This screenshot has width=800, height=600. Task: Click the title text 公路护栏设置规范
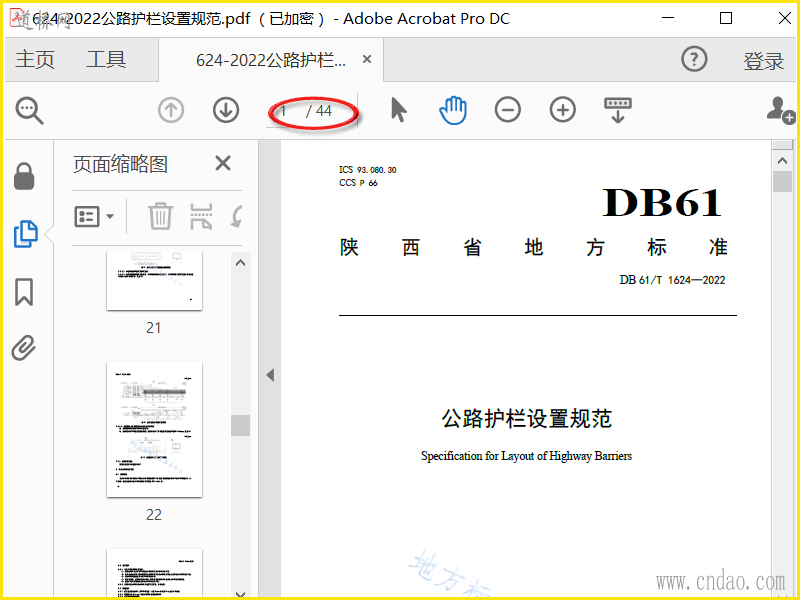[526, 418]
